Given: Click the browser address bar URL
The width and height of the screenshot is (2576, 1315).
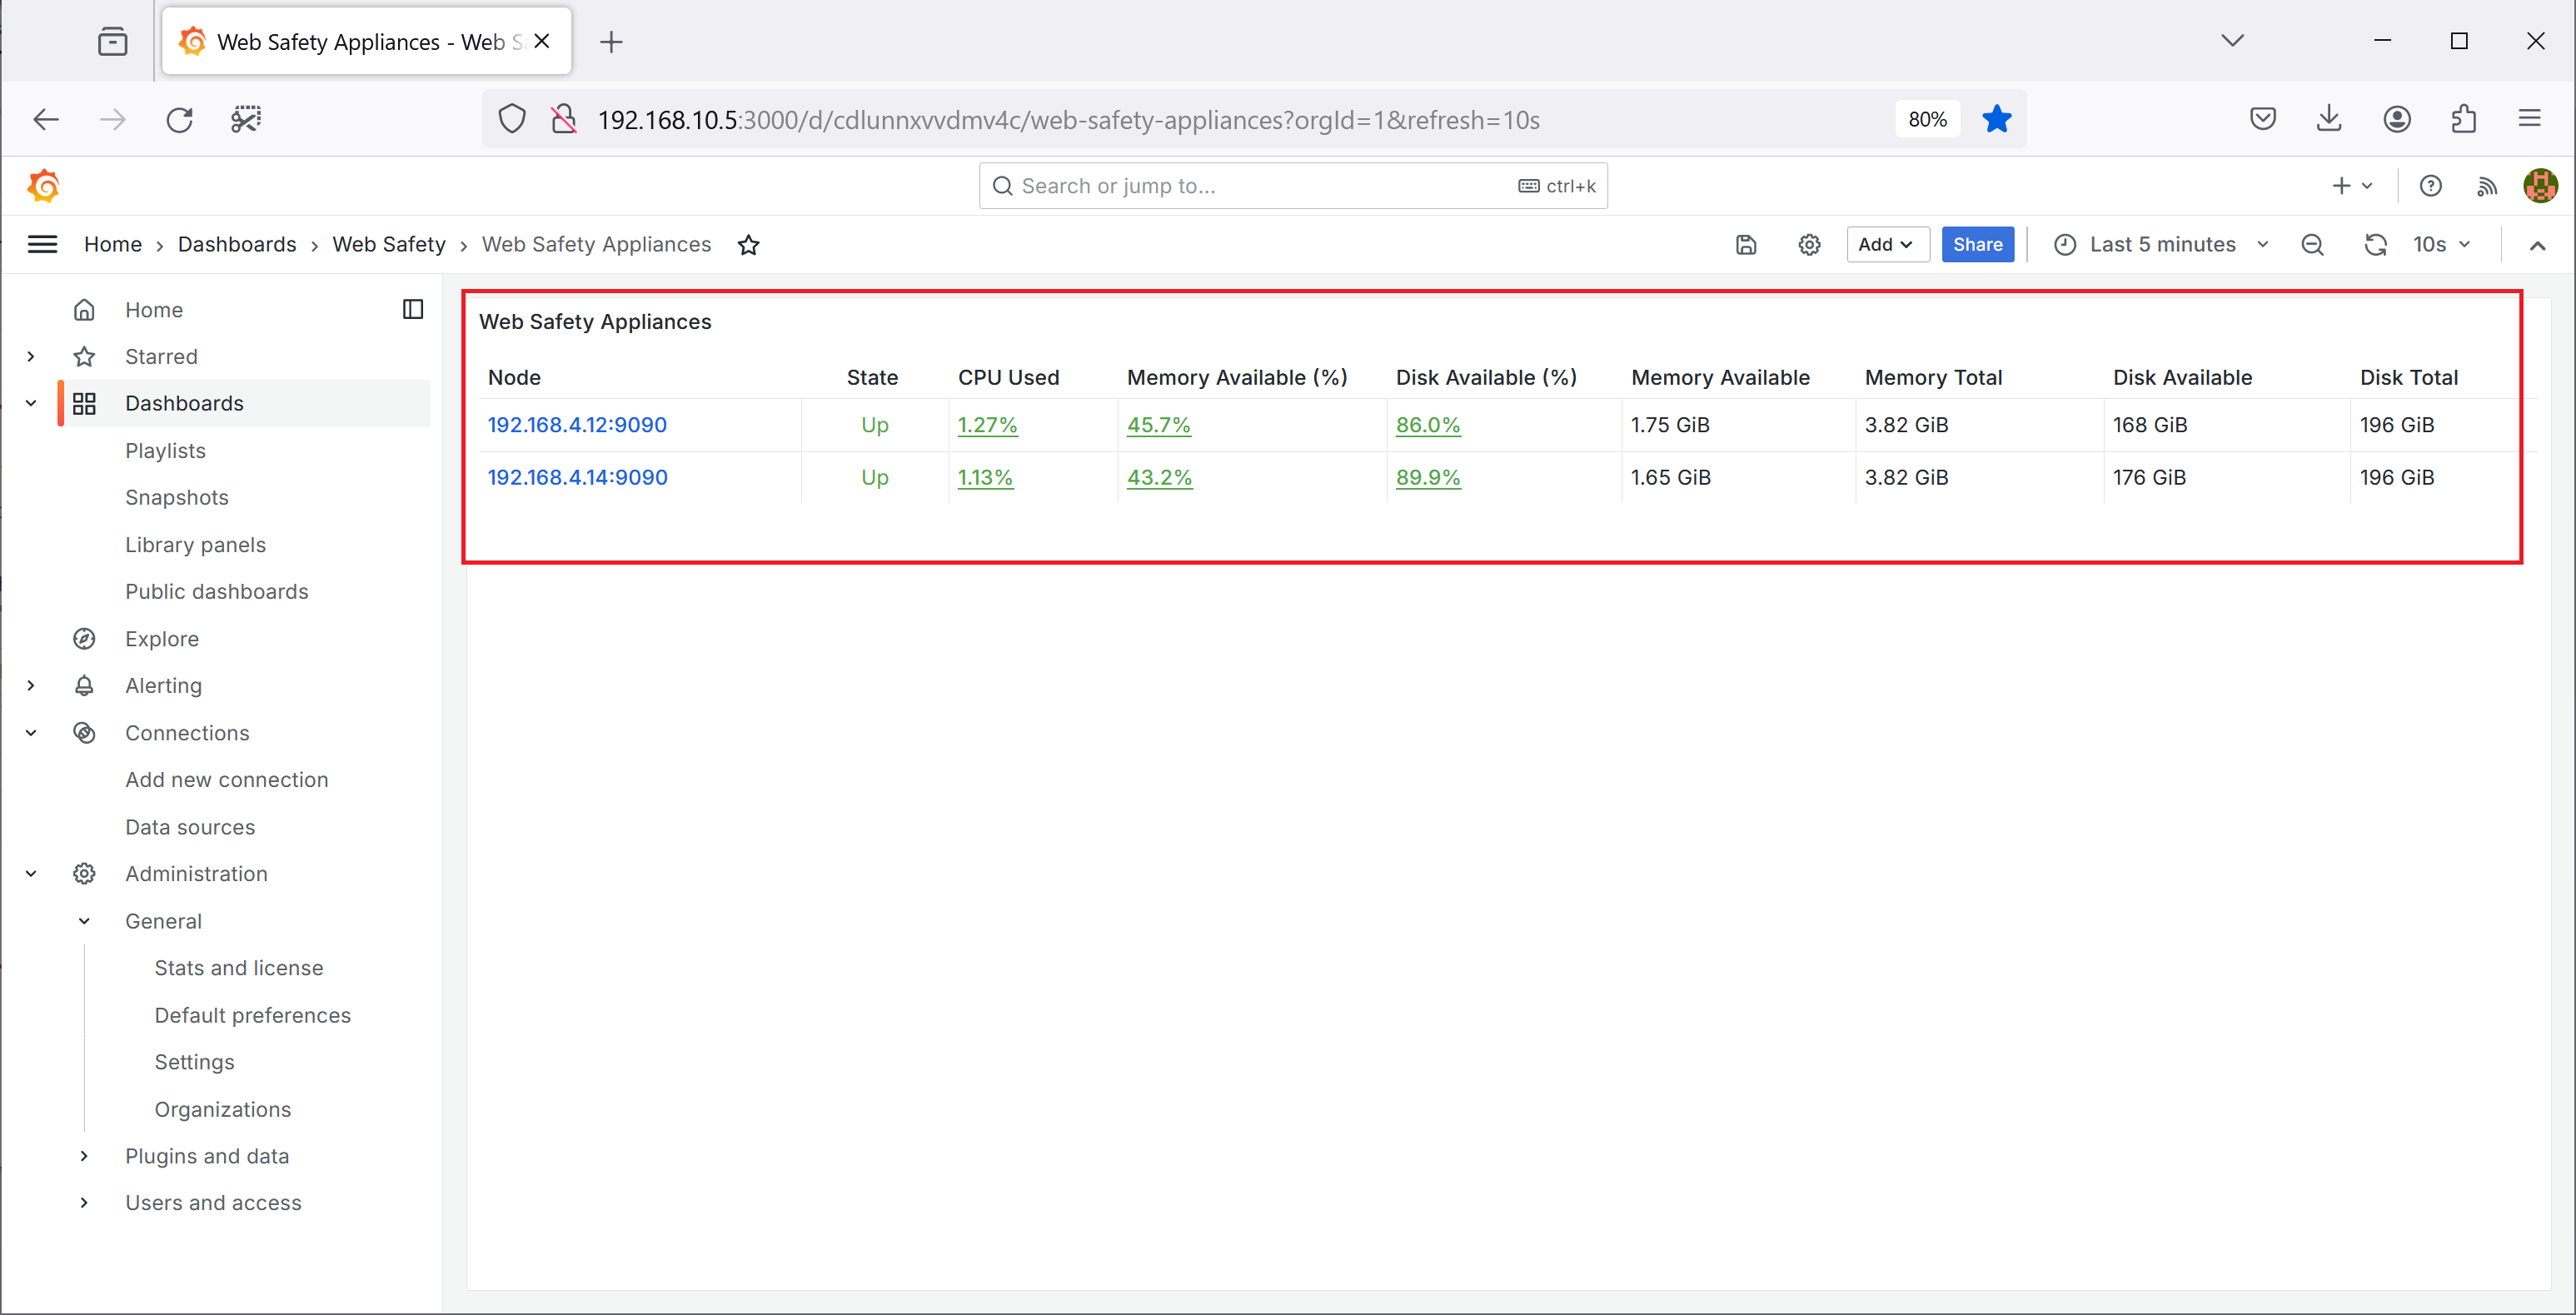Looking at the screenshot, I should click(1068, 120).
